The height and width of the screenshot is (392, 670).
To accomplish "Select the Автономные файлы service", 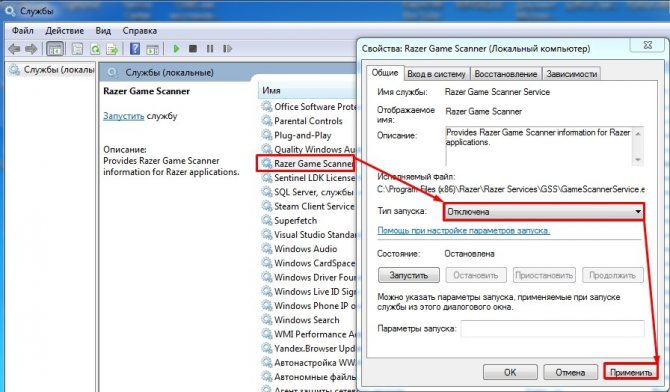I will click(x=309, y=377).
